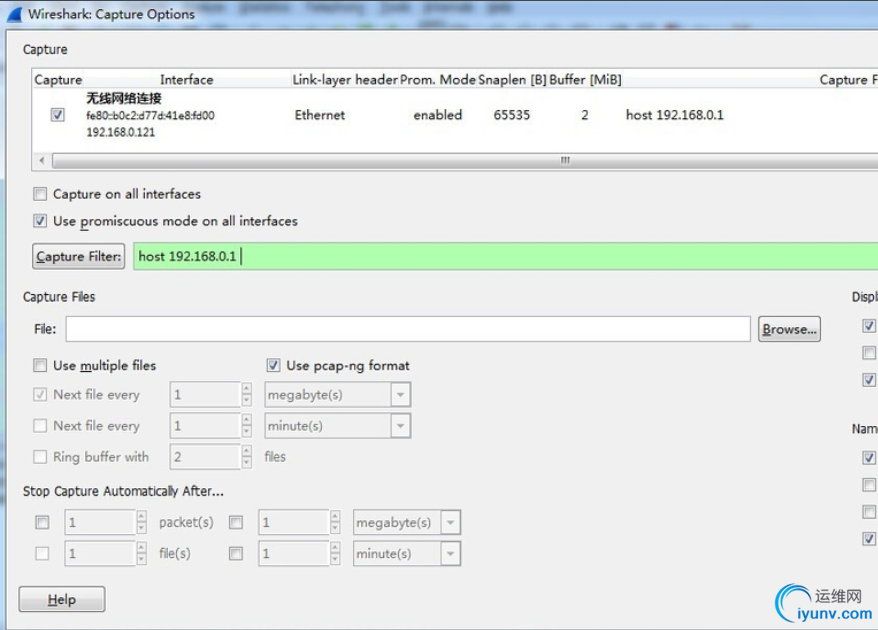The width and height of the screenshot is (878, 630).
Task: Click the Wireshark fin icon in title bar
Action: [x=15, y=15]
